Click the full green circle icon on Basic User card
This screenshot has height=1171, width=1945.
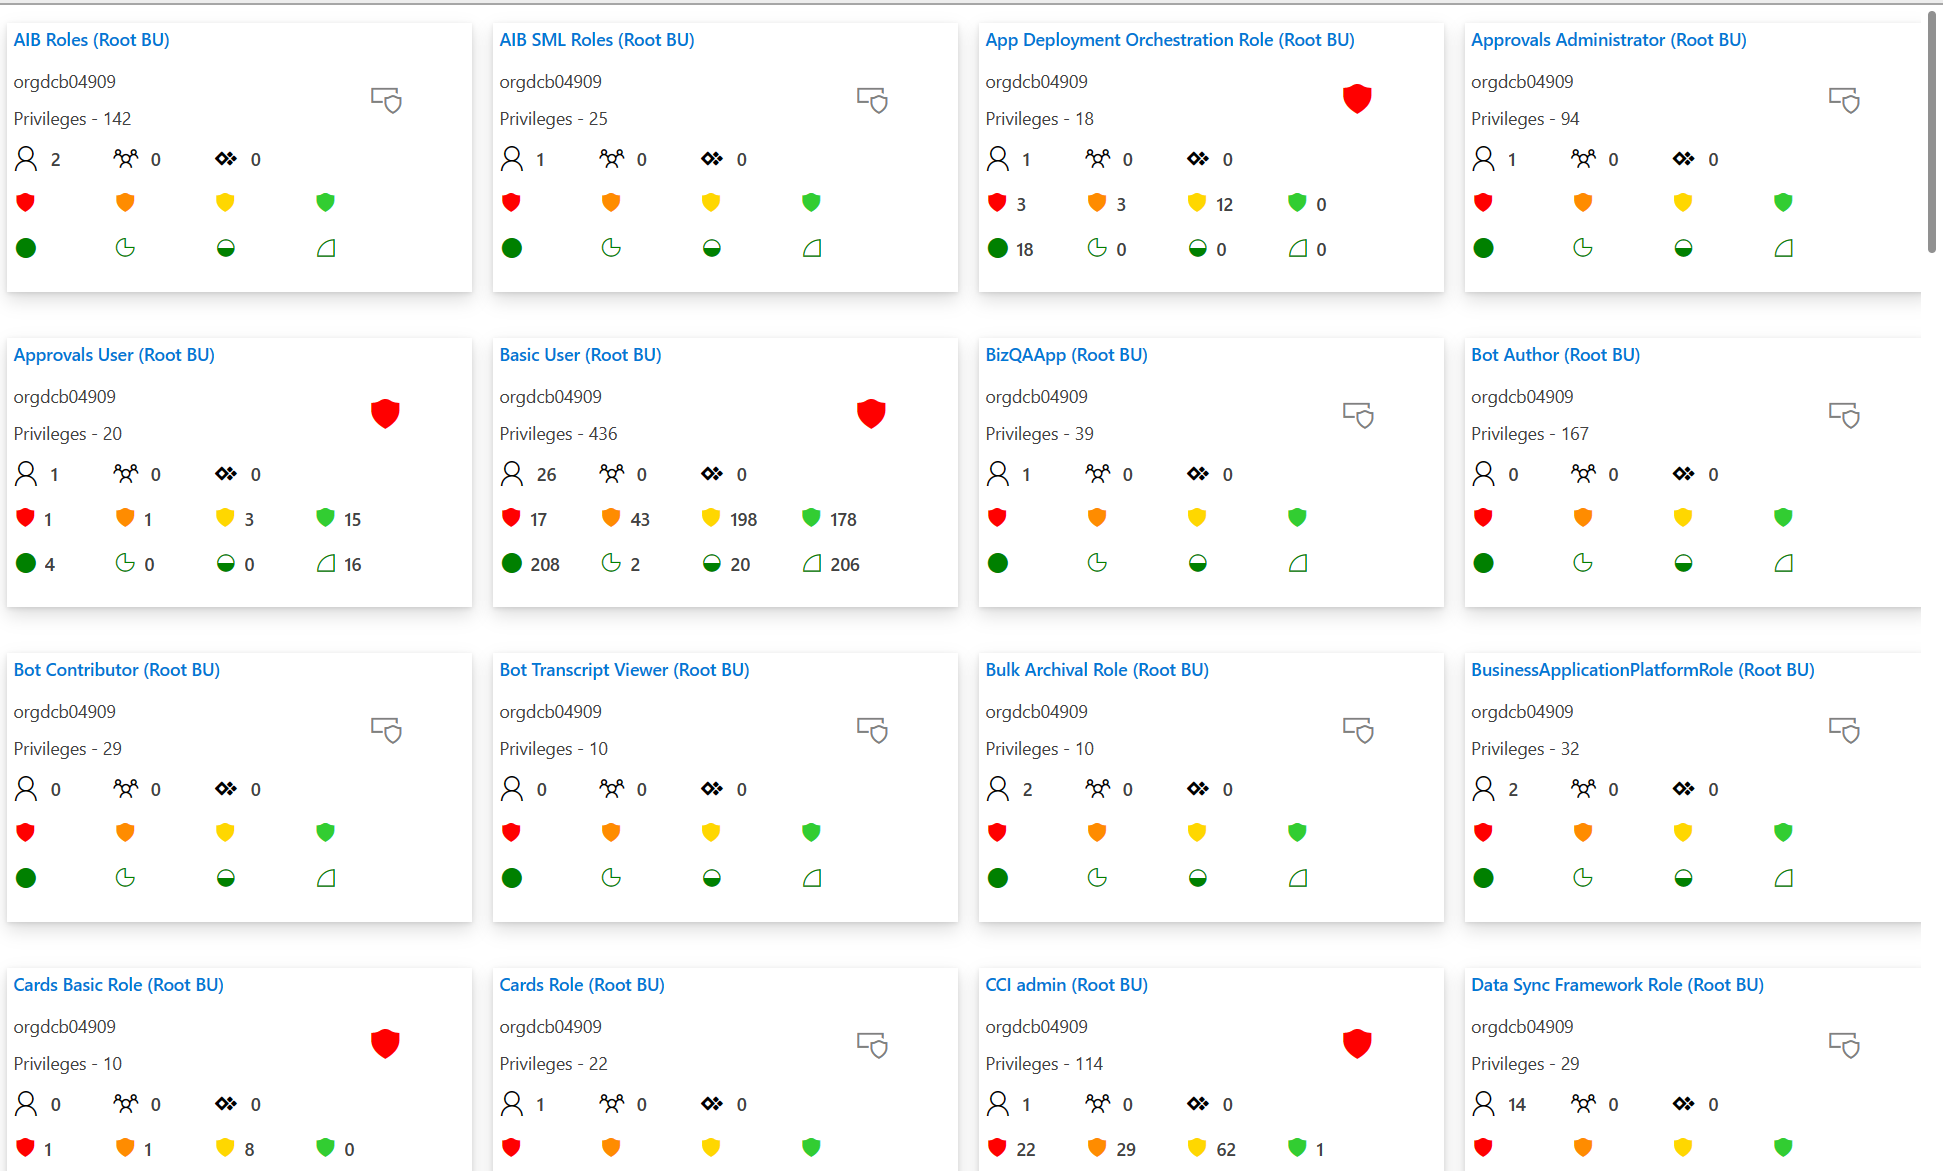pyautogui.click(x=512, y=563)
